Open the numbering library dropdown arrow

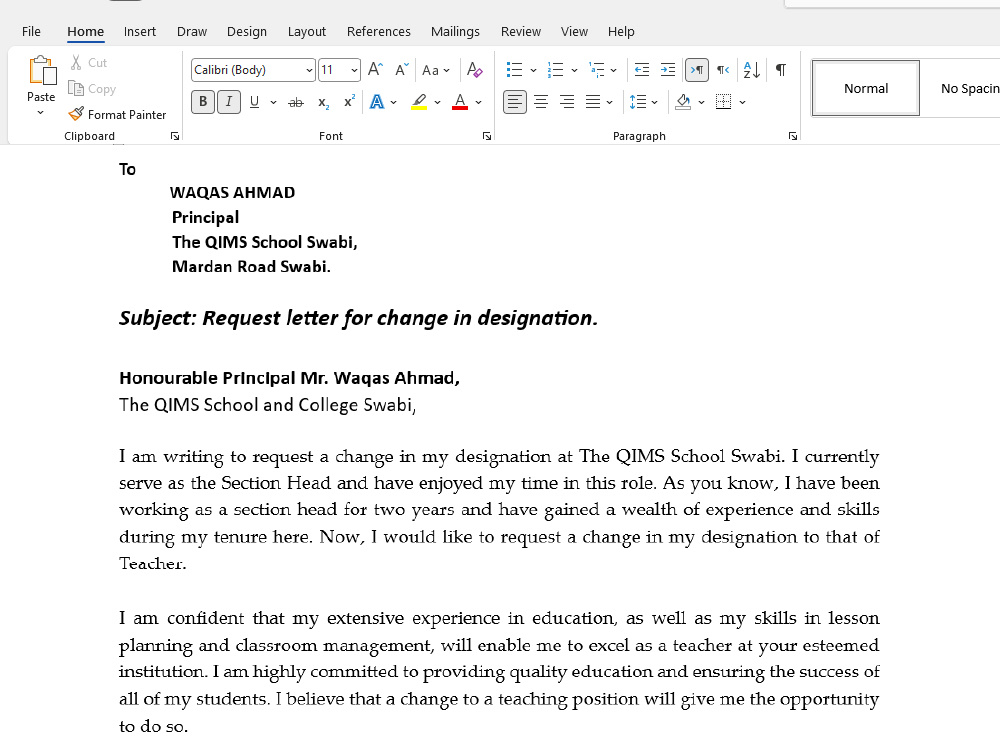574,70
